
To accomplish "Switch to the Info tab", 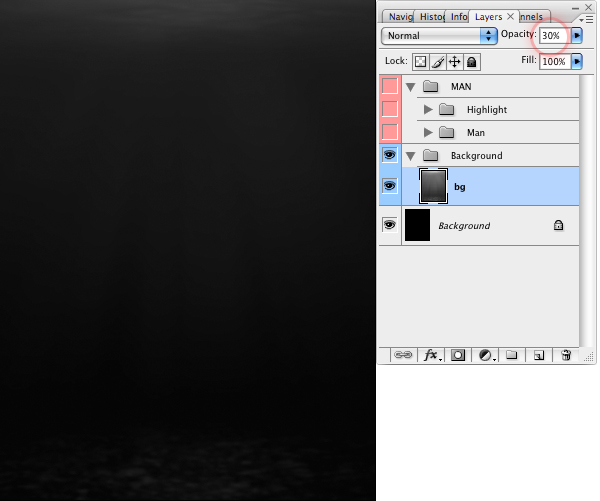I will [x=458, y=16].
